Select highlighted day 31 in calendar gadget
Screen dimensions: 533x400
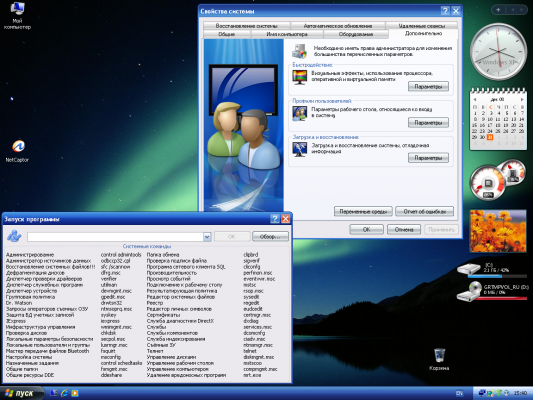pos(490,137)
